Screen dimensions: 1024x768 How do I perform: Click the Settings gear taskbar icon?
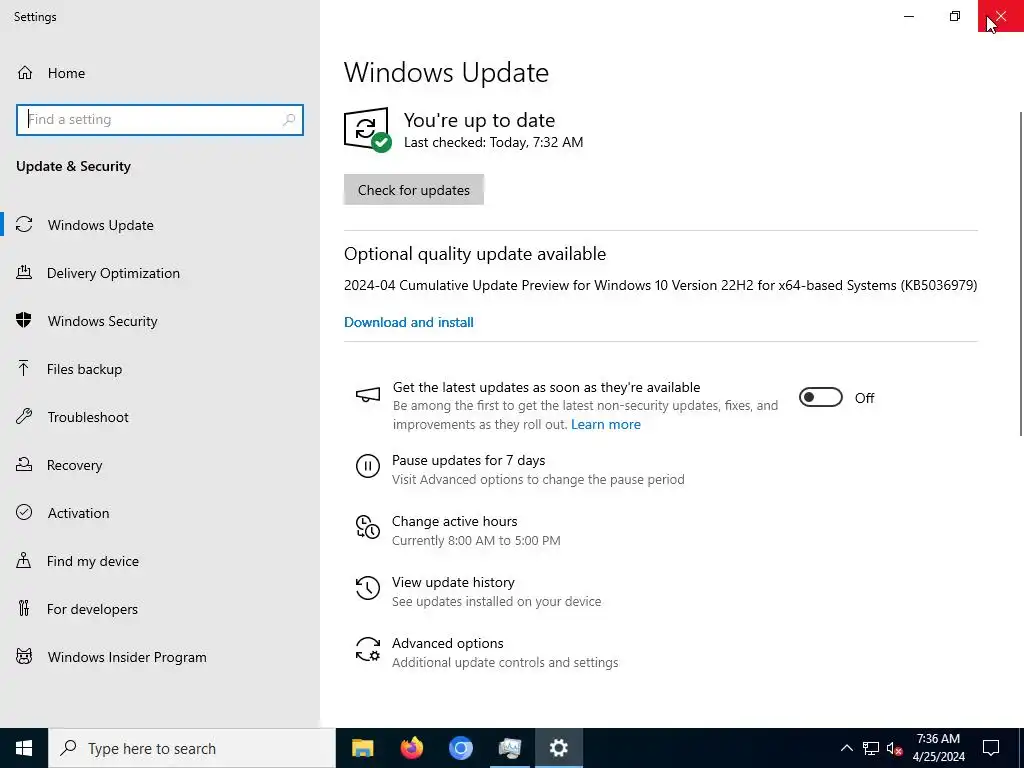click(x=558, y=748)
